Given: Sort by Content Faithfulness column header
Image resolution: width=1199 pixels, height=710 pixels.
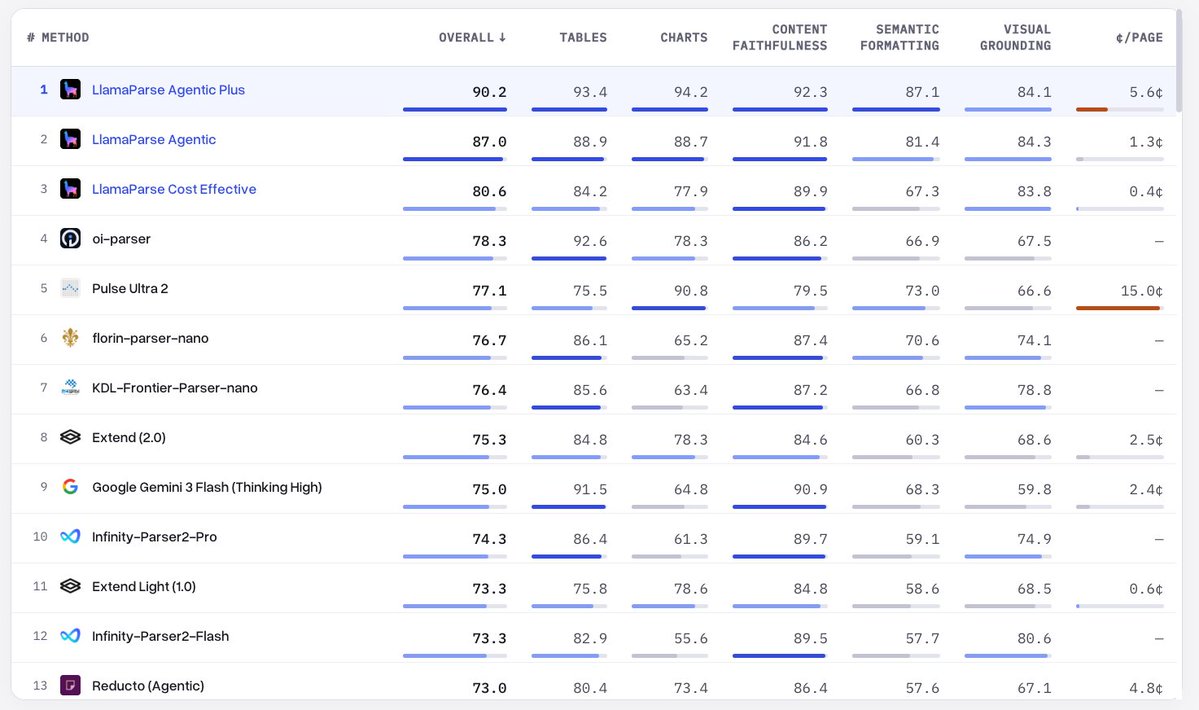Looking at the screenshot, I should [x=780, y=37].
